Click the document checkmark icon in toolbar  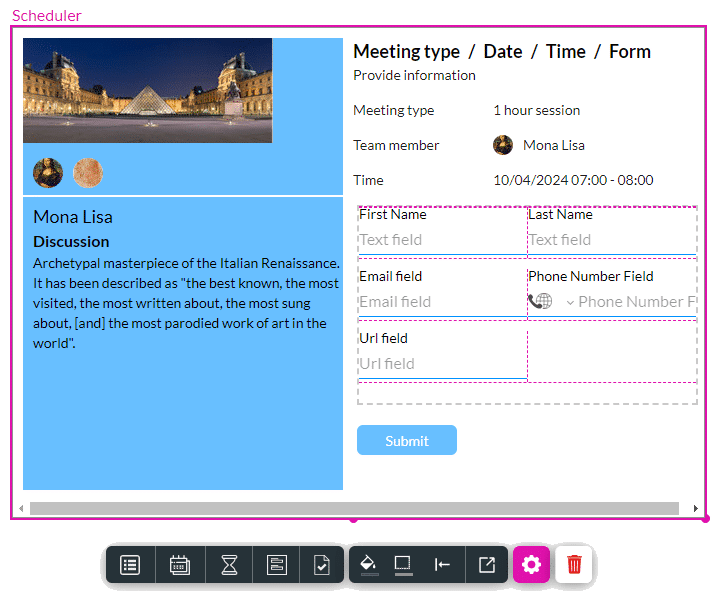[321, 565]
